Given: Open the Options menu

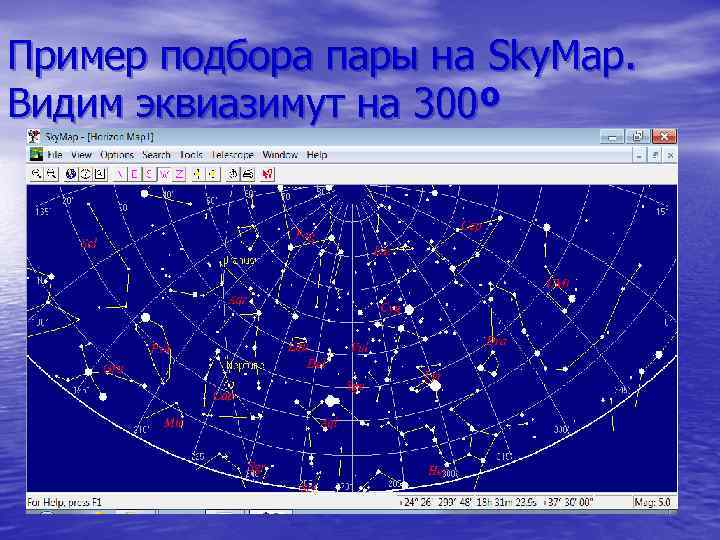Looking at the screenshot, I should [117, 155].
